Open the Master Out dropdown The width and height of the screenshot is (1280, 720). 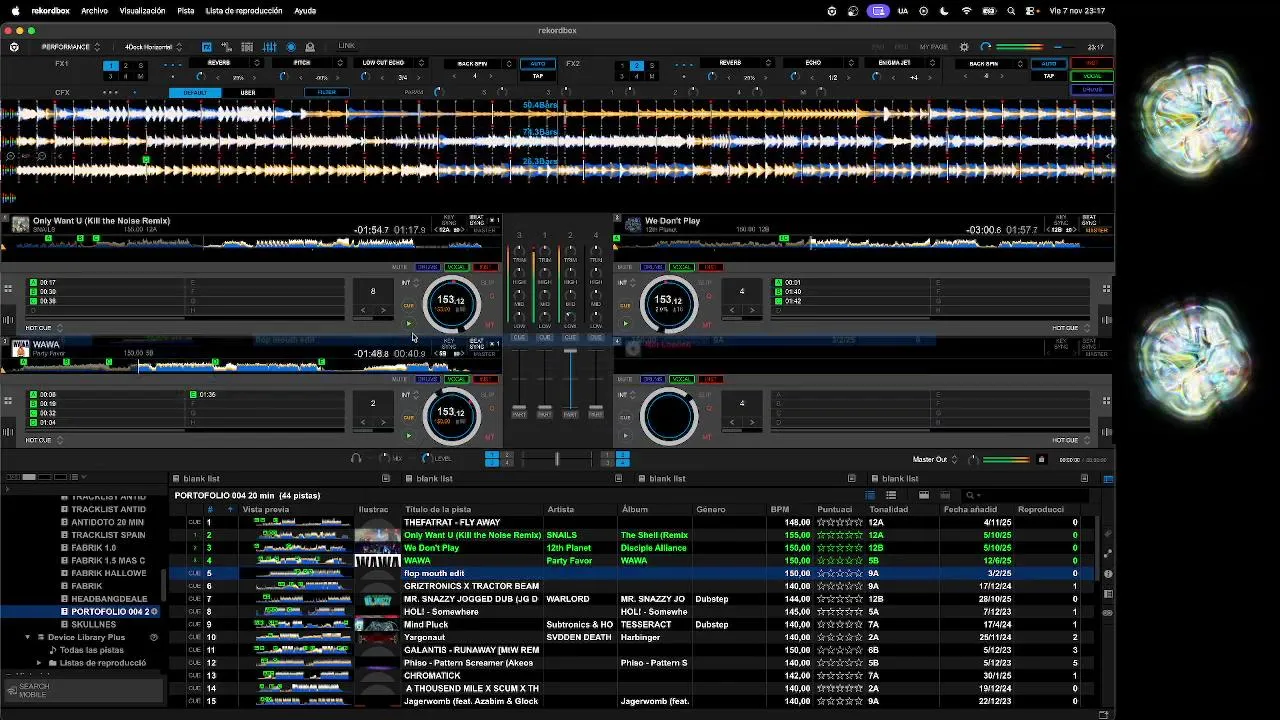coord(935,459)
